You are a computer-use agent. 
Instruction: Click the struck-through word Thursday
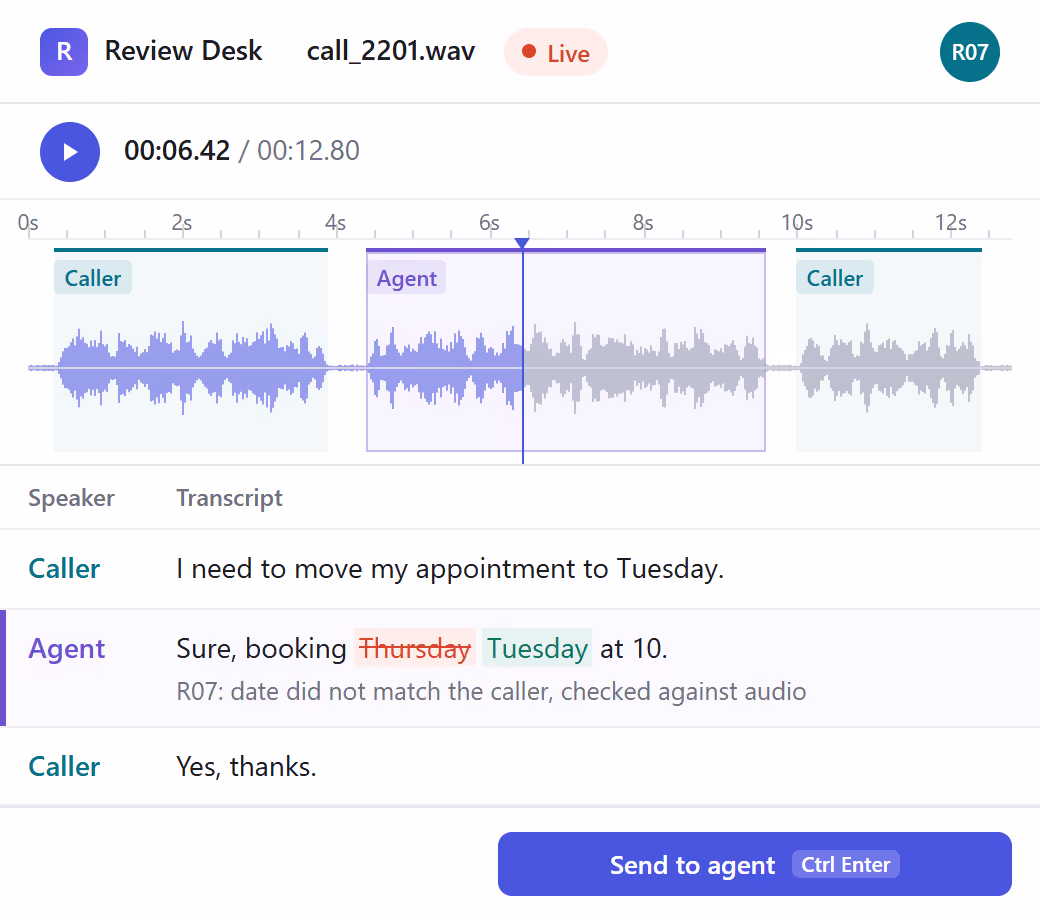pos(415,648)
